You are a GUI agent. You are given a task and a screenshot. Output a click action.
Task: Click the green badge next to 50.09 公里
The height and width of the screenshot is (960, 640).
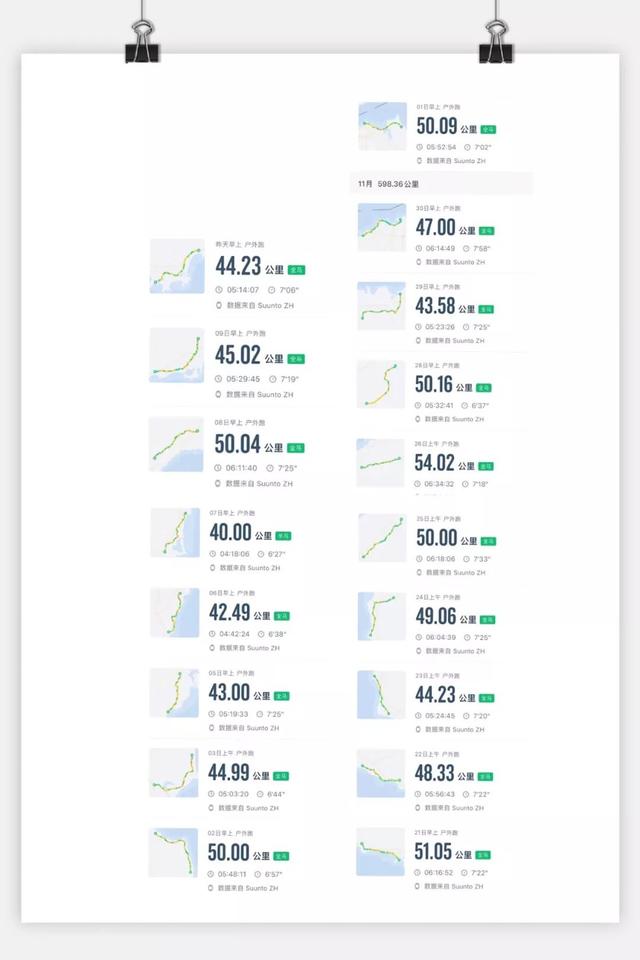point(488,130)
